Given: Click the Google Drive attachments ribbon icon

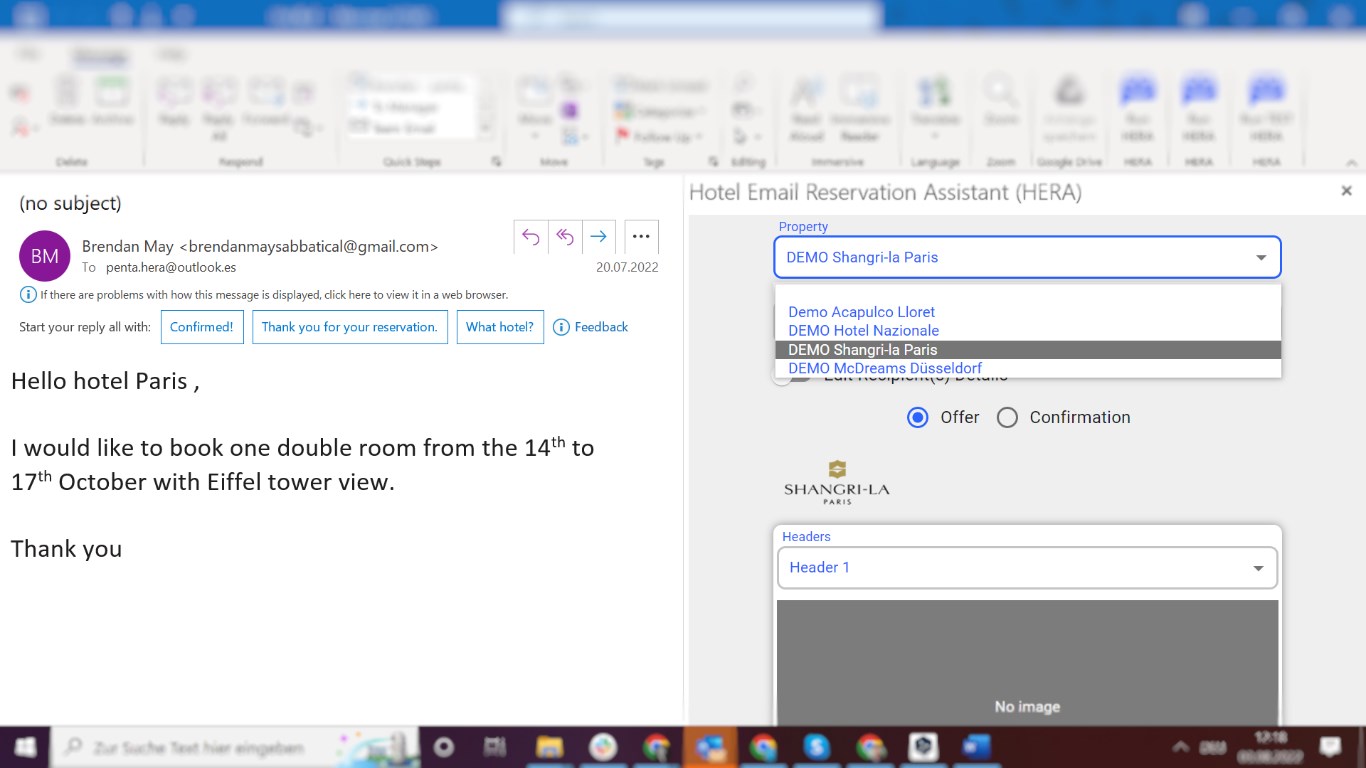Looking at the screenshot, I should click(x=1069, y=108).
